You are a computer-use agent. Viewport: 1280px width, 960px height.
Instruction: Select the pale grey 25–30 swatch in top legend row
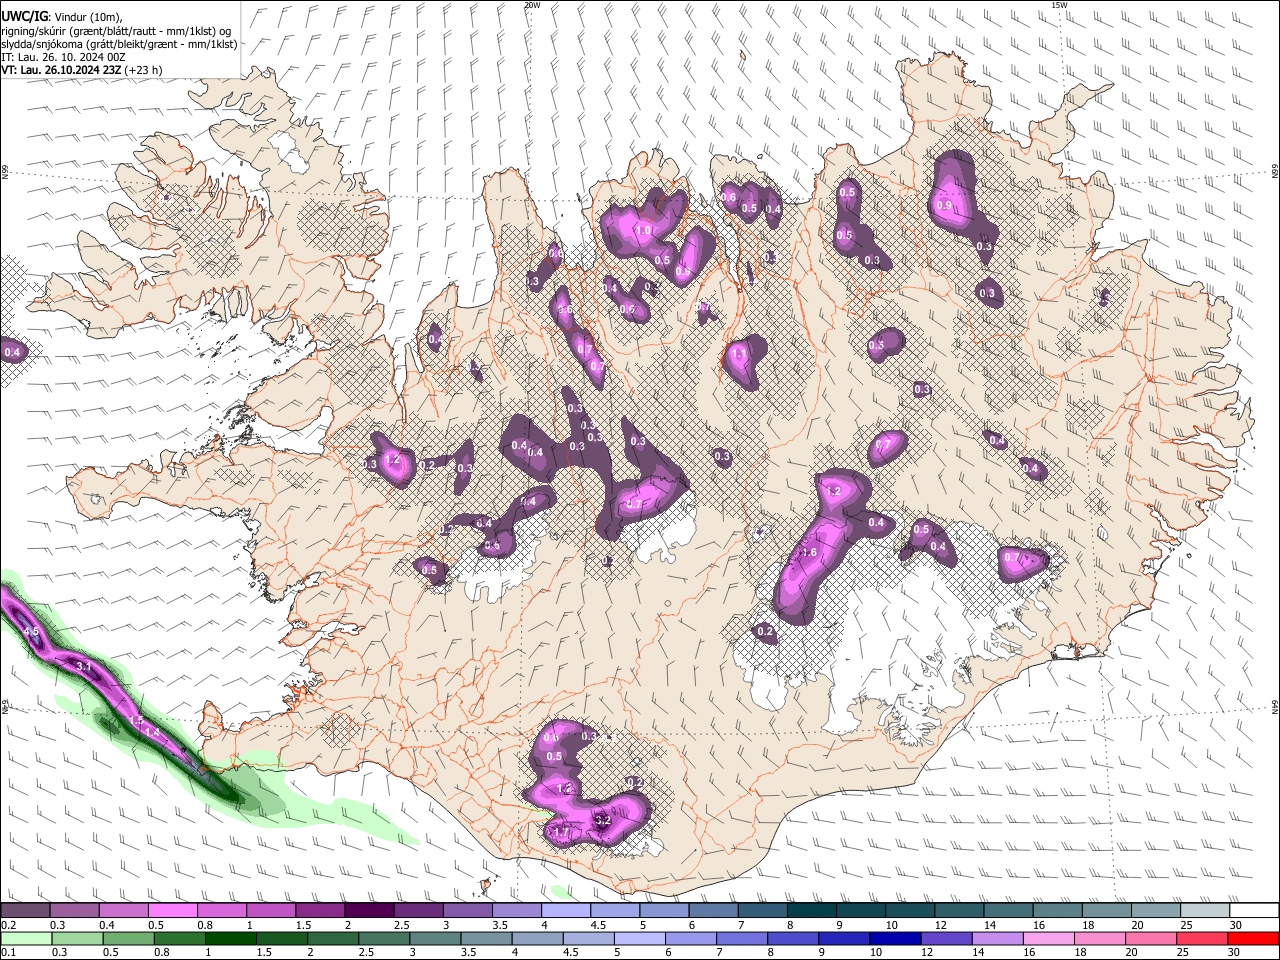1203,911
